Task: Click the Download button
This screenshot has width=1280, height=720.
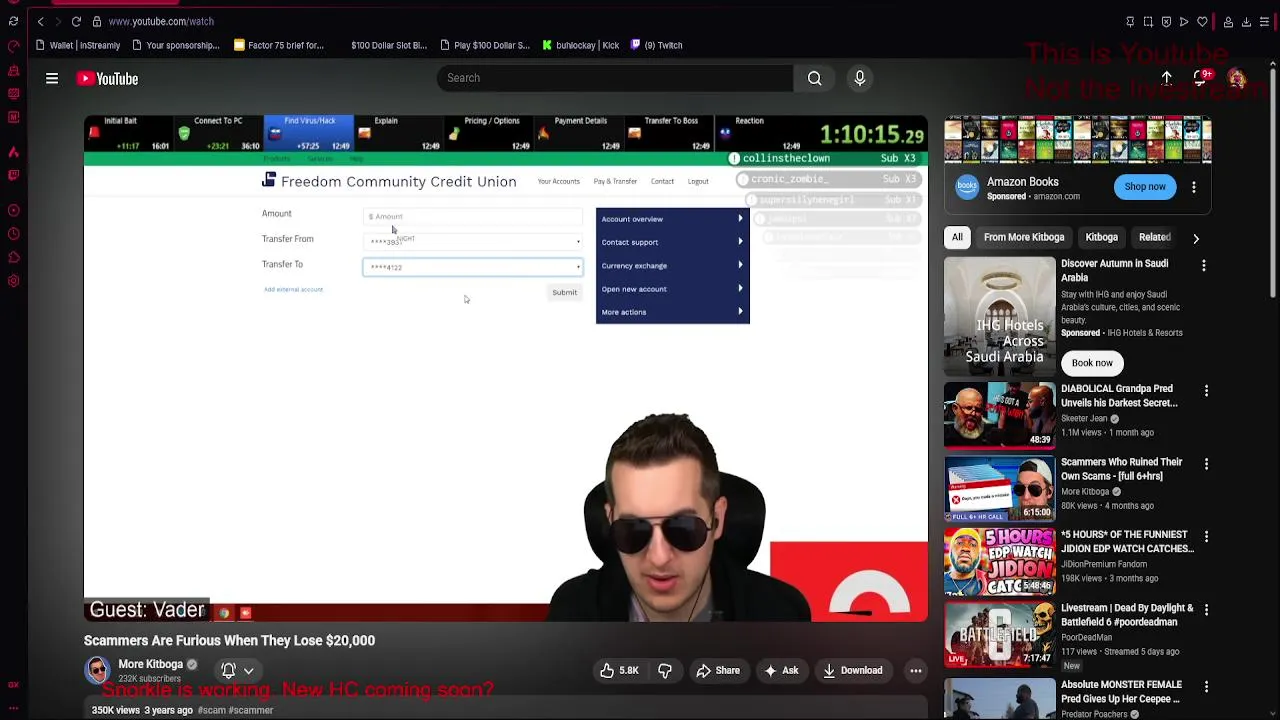Action: point(853,671)
